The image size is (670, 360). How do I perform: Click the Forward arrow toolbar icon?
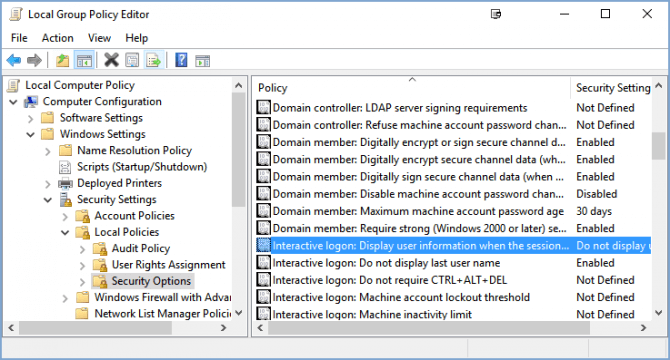click(34, 60)
